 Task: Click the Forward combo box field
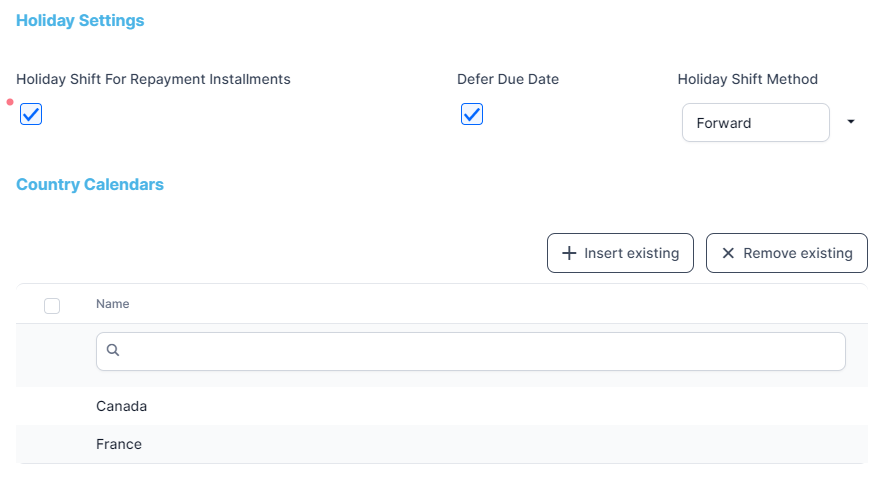[755, 123]
